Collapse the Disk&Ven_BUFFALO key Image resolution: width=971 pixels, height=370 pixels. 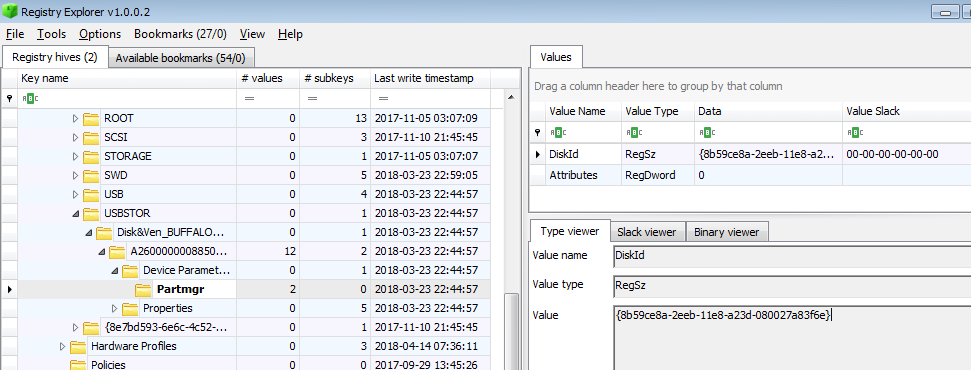click(89, 233)
